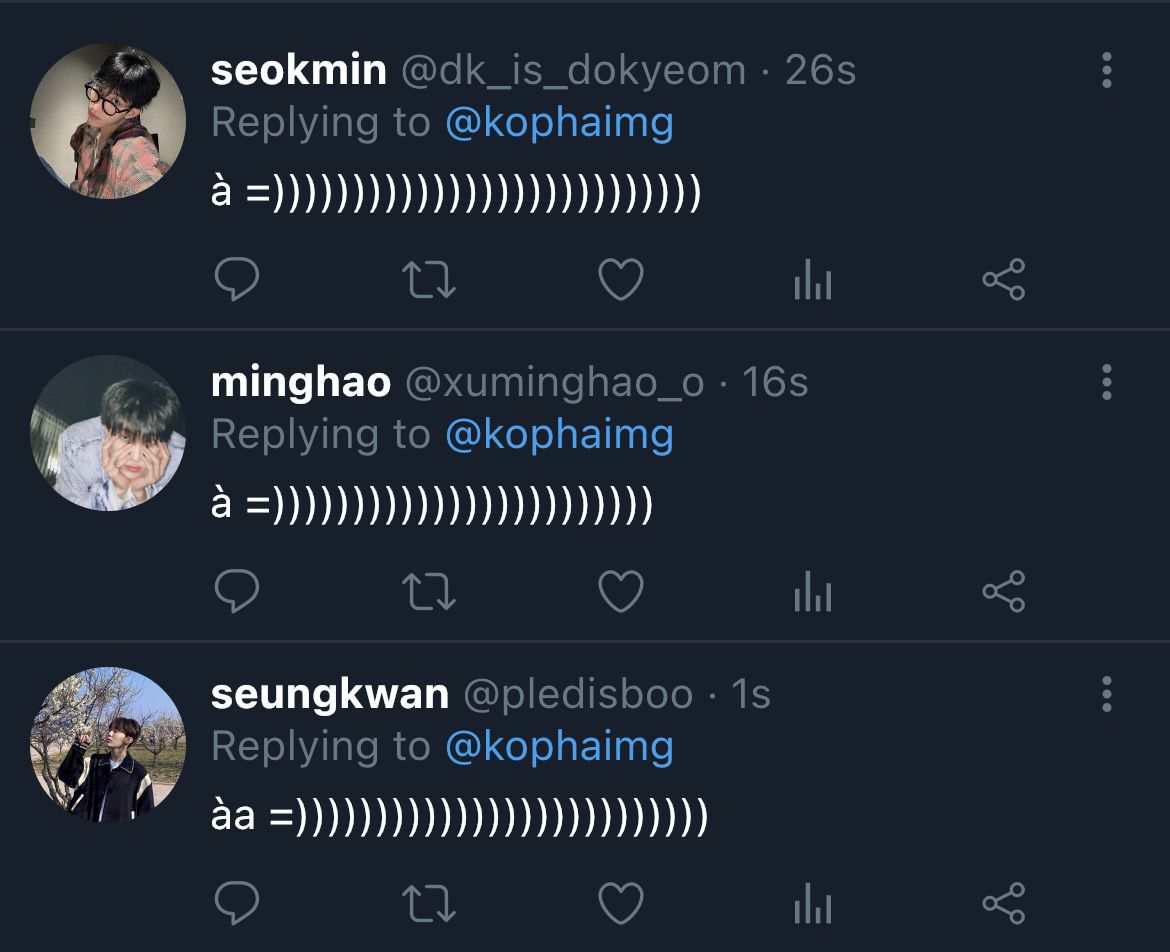Open minghao's profile avatar
The height and width of the screenshot is (952, 1170).
[107, 433]
